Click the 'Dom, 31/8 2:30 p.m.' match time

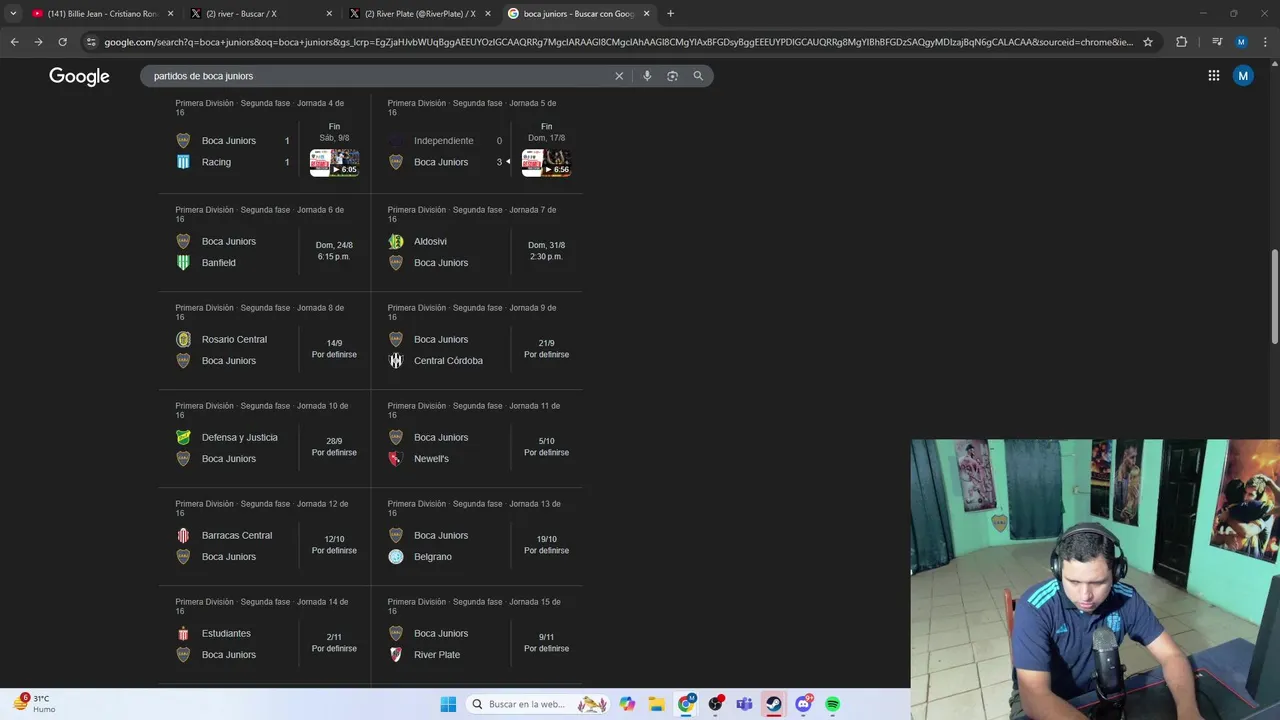pyautogui.click(x=546, y=251)
